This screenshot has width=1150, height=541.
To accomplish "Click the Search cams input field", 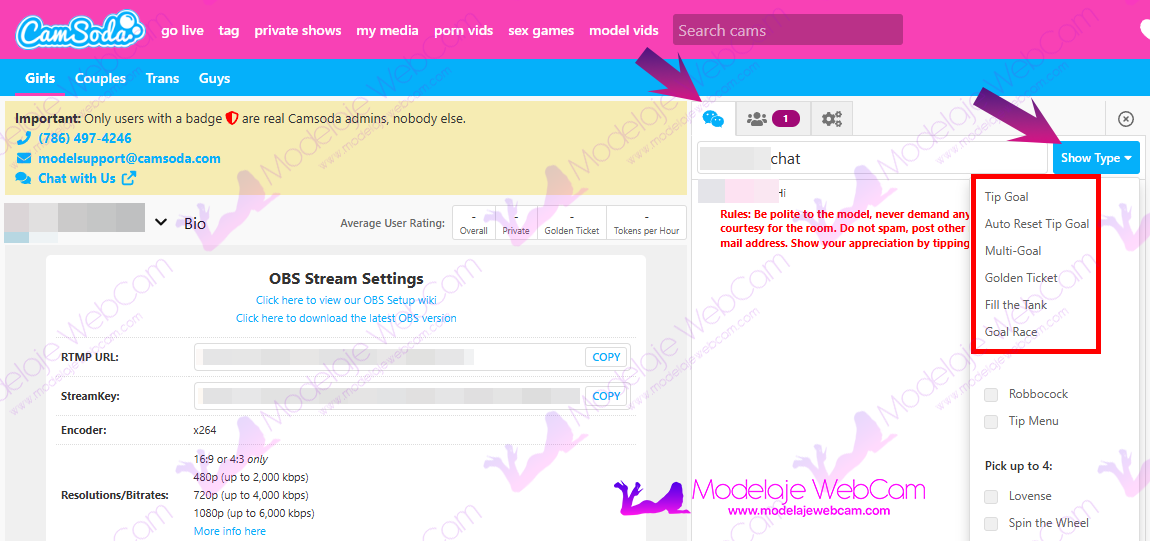I will point(787,31).
